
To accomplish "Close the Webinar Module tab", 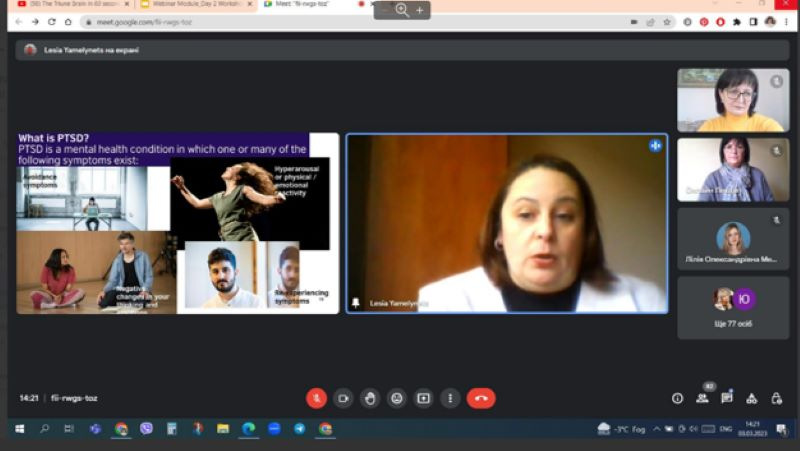I will point(249,4).
